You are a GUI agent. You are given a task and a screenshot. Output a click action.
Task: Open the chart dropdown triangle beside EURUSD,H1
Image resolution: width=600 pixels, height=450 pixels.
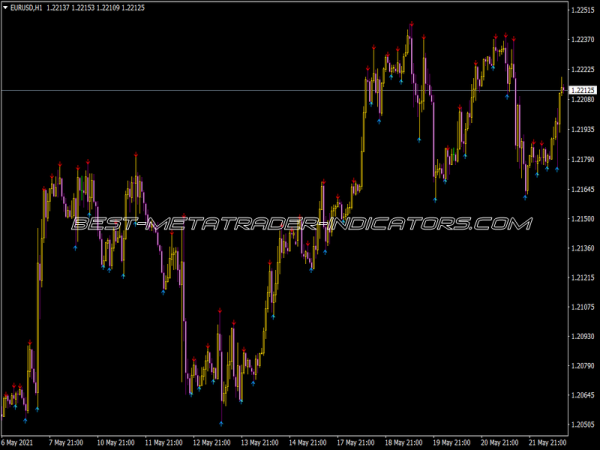[x=6, y=9]
